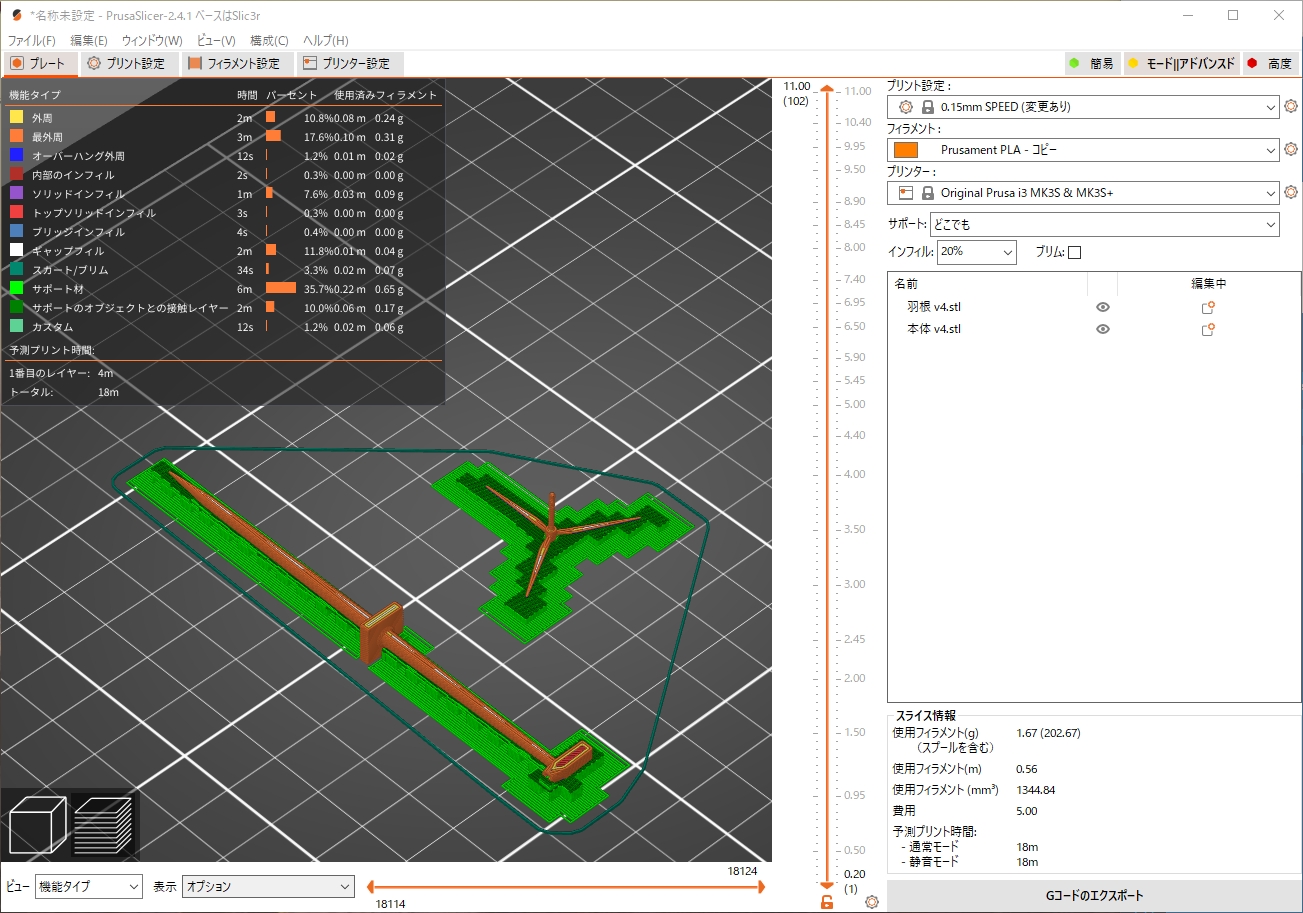Switch to the プリント設定 tab
This screenshot has height=913, width=1303.
(x=127, y=64)
